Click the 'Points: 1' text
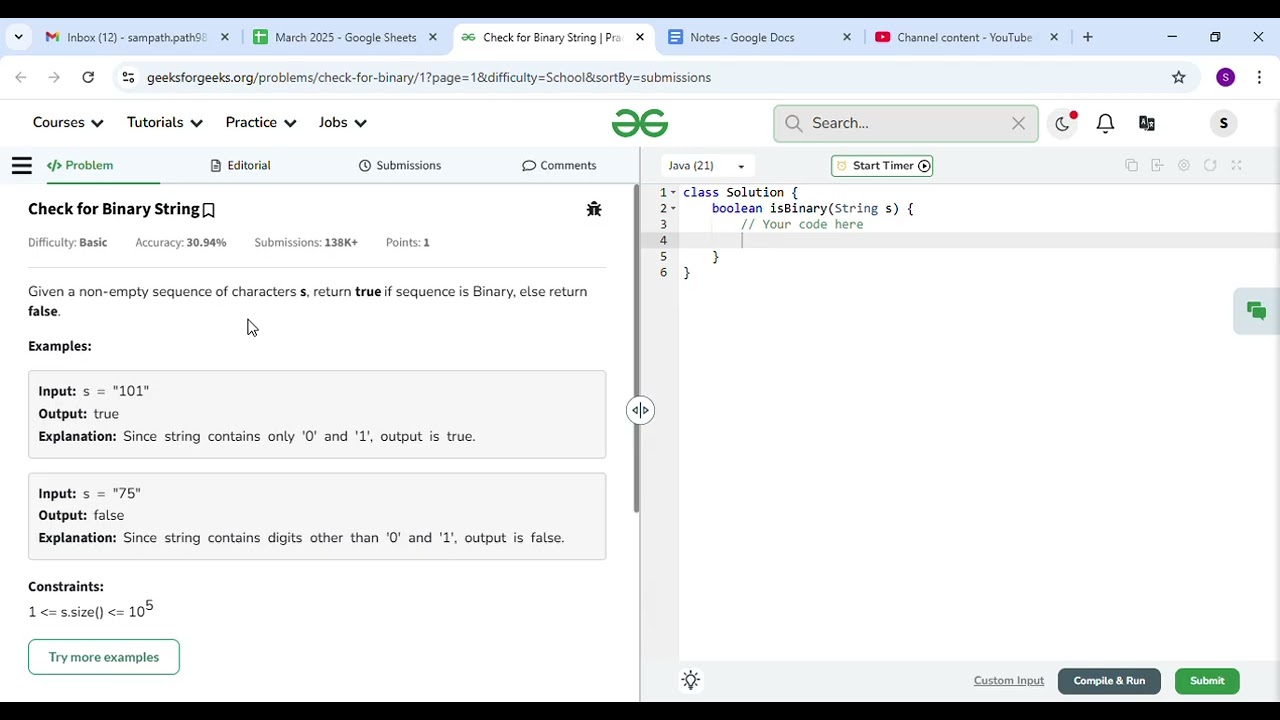The width and height of the screenshot is (1280, 720). [x=408, y=242]
